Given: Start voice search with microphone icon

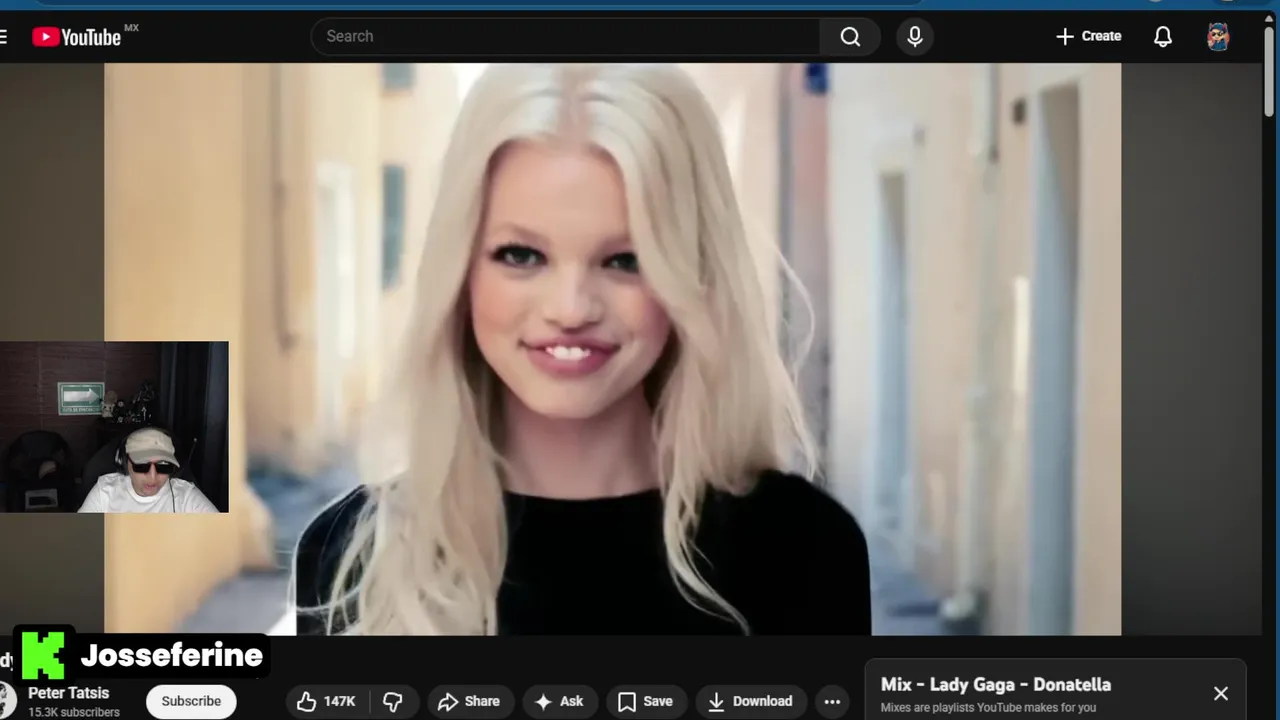Looking at the screenshot, I should [x=914, y=36].
